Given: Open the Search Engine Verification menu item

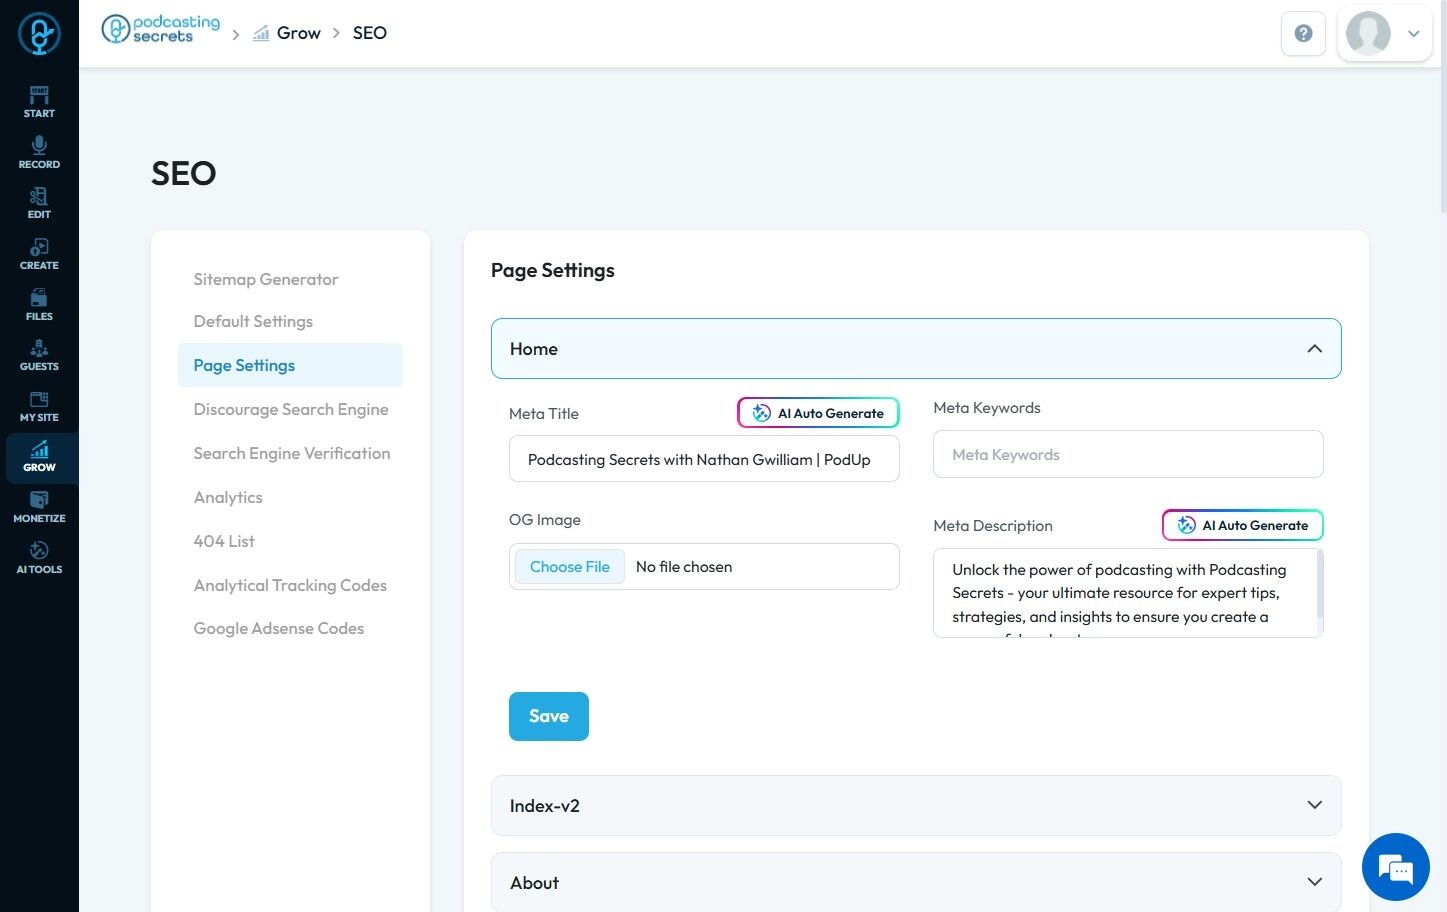Looking at the screenshot, I should [x=292, y=454].
